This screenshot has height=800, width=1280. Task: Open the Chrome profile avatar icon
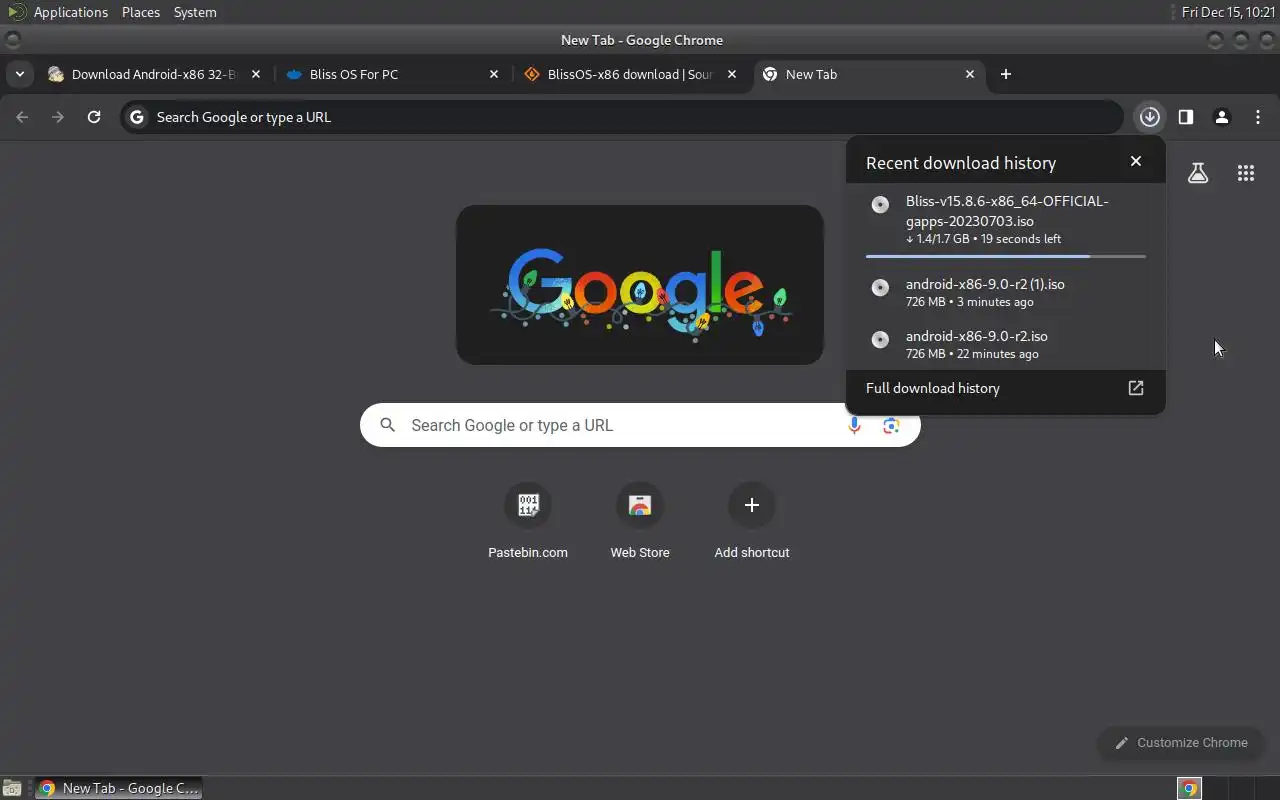[1222, 117]
